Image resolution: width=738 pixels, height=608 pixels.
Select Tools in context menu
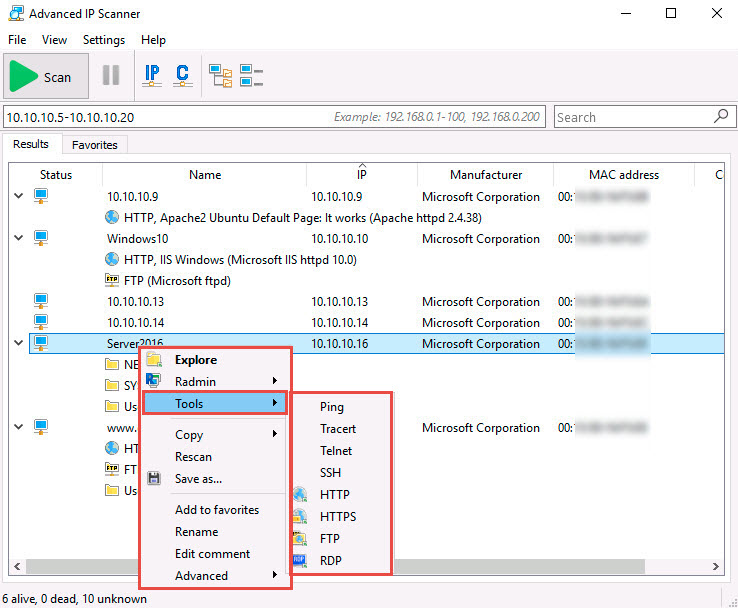click(x=214, y=403)
